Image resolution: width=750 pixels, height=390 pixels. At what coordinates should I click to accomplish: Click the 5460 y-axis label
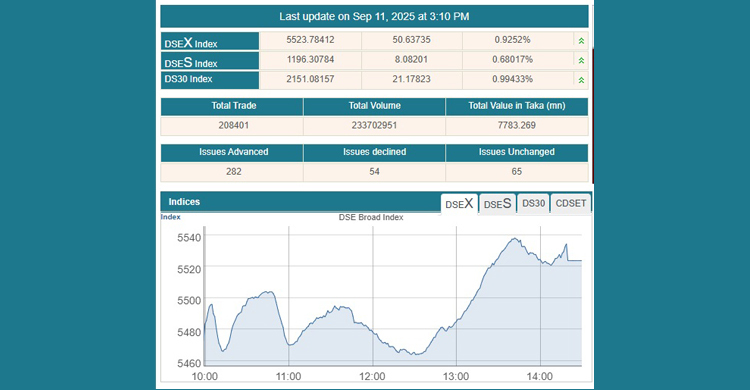pyautogui.click(x=189, y=363)
